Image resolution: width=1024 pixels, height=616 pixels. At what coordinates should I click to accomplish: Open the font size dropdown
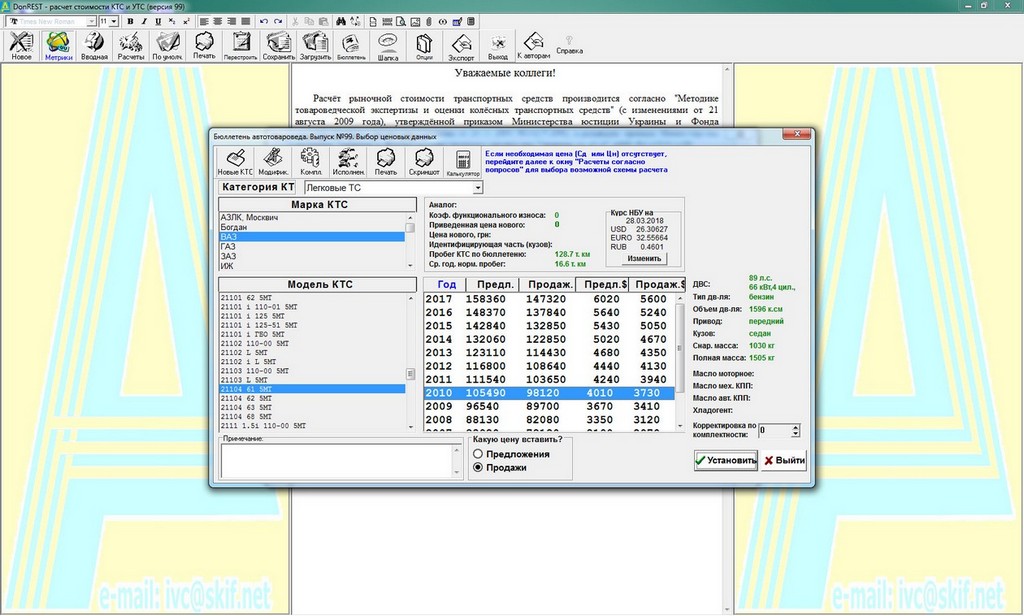[x=115, y=21]
